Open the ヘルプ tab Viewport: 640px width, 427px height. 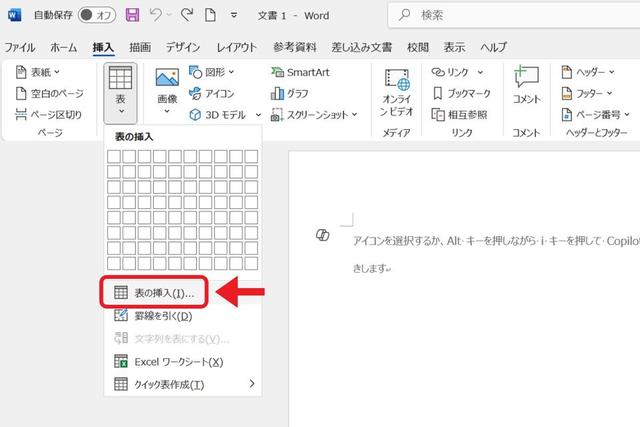pyautogui.click(x=493, y=47)
